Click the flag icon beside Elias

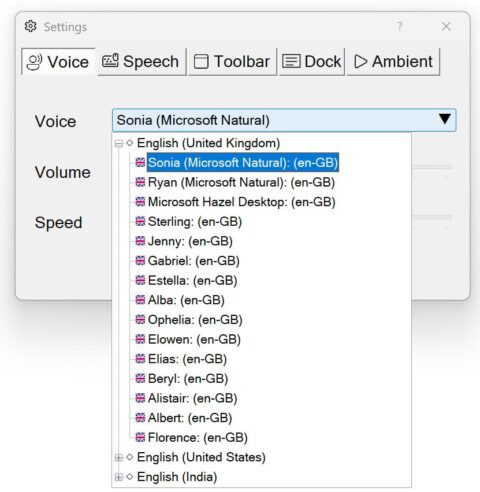tap(140, 359)
